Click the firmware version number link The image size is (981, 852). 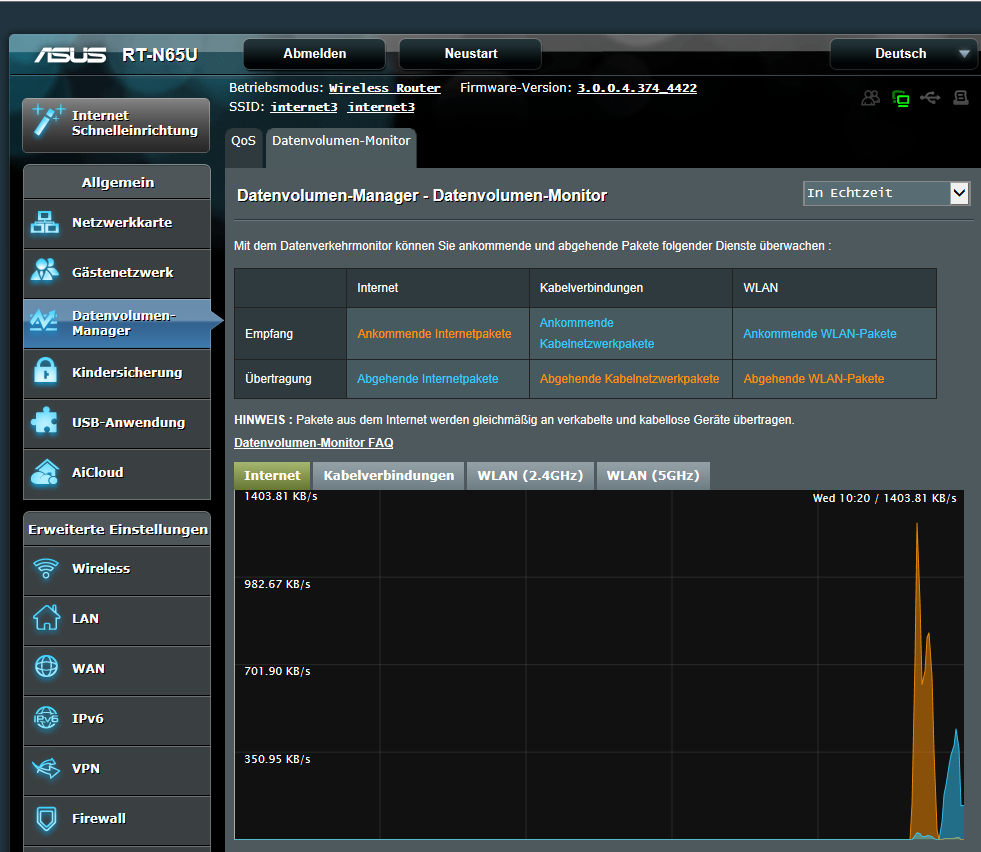point(636,88)
